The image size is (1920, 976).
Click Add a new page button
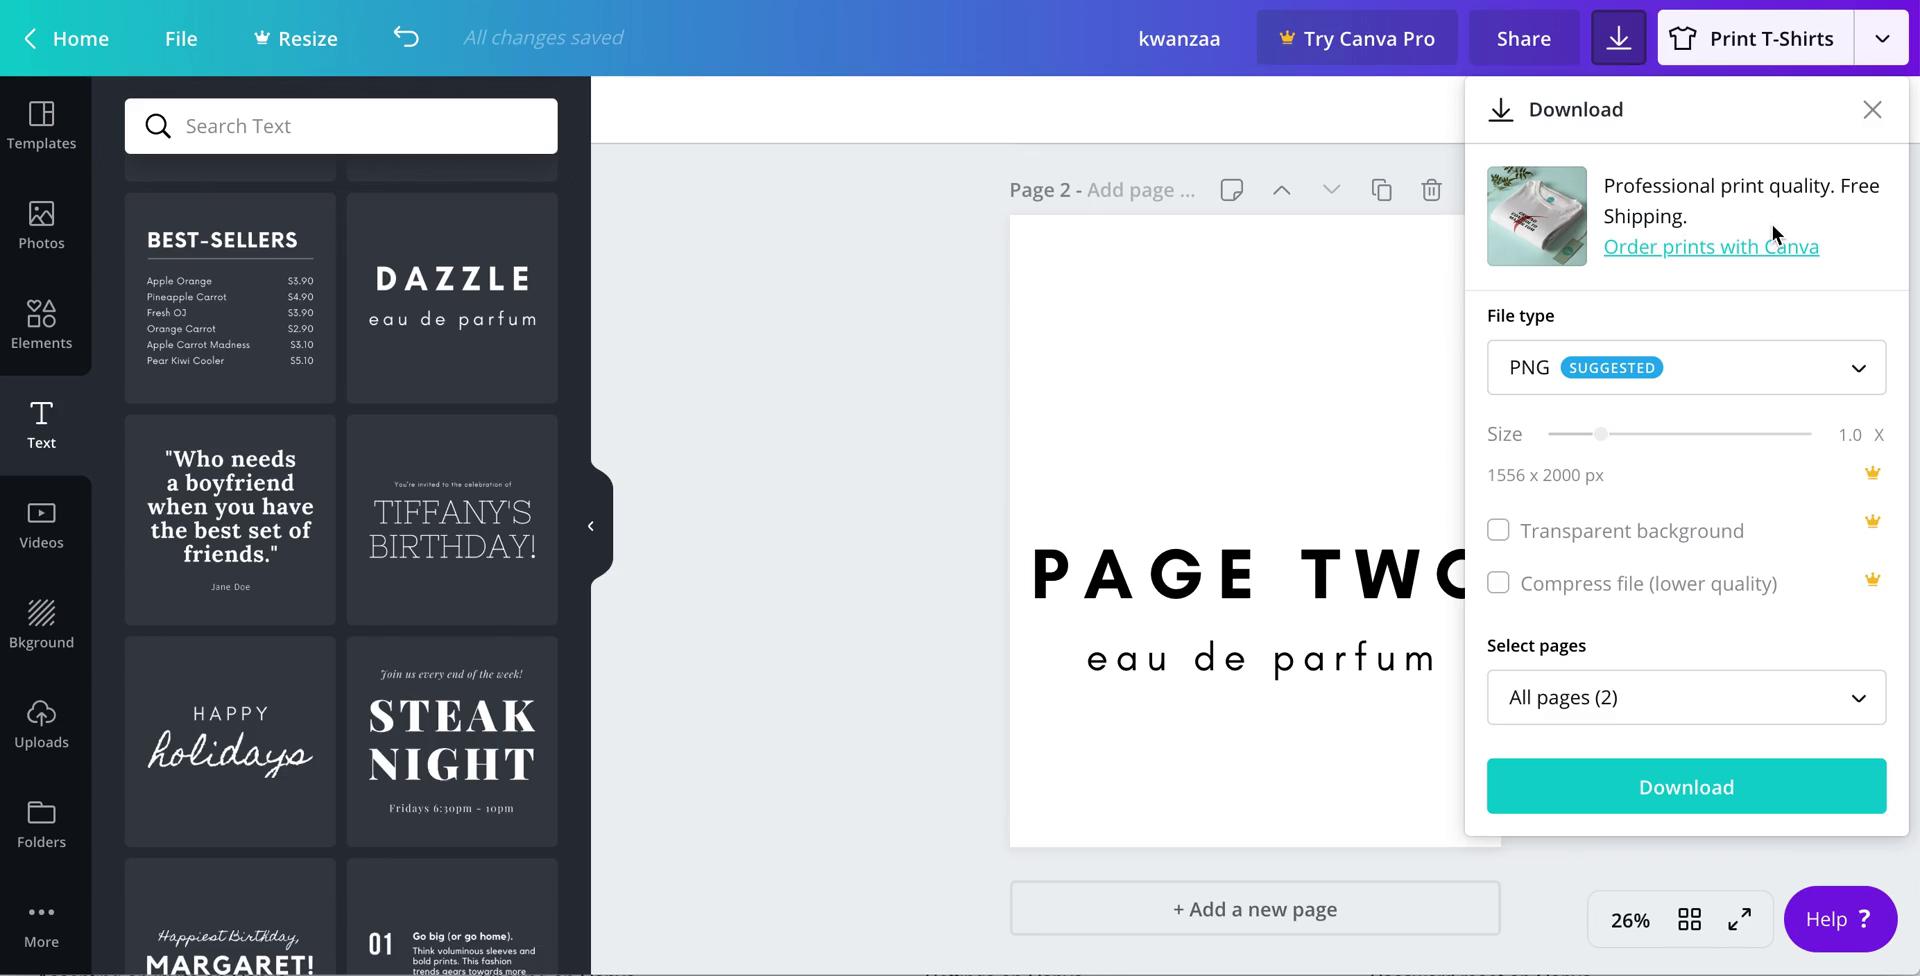(1255, 909)
